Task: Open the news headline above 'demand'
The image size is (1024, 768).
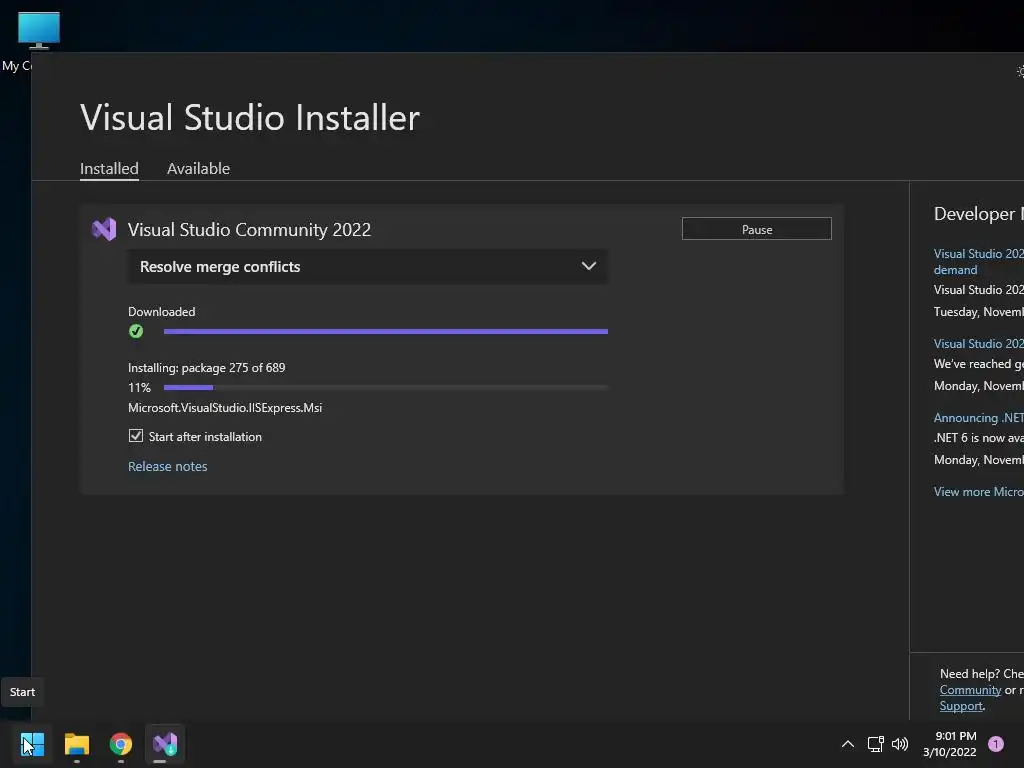Action: (x=978, y=253)
